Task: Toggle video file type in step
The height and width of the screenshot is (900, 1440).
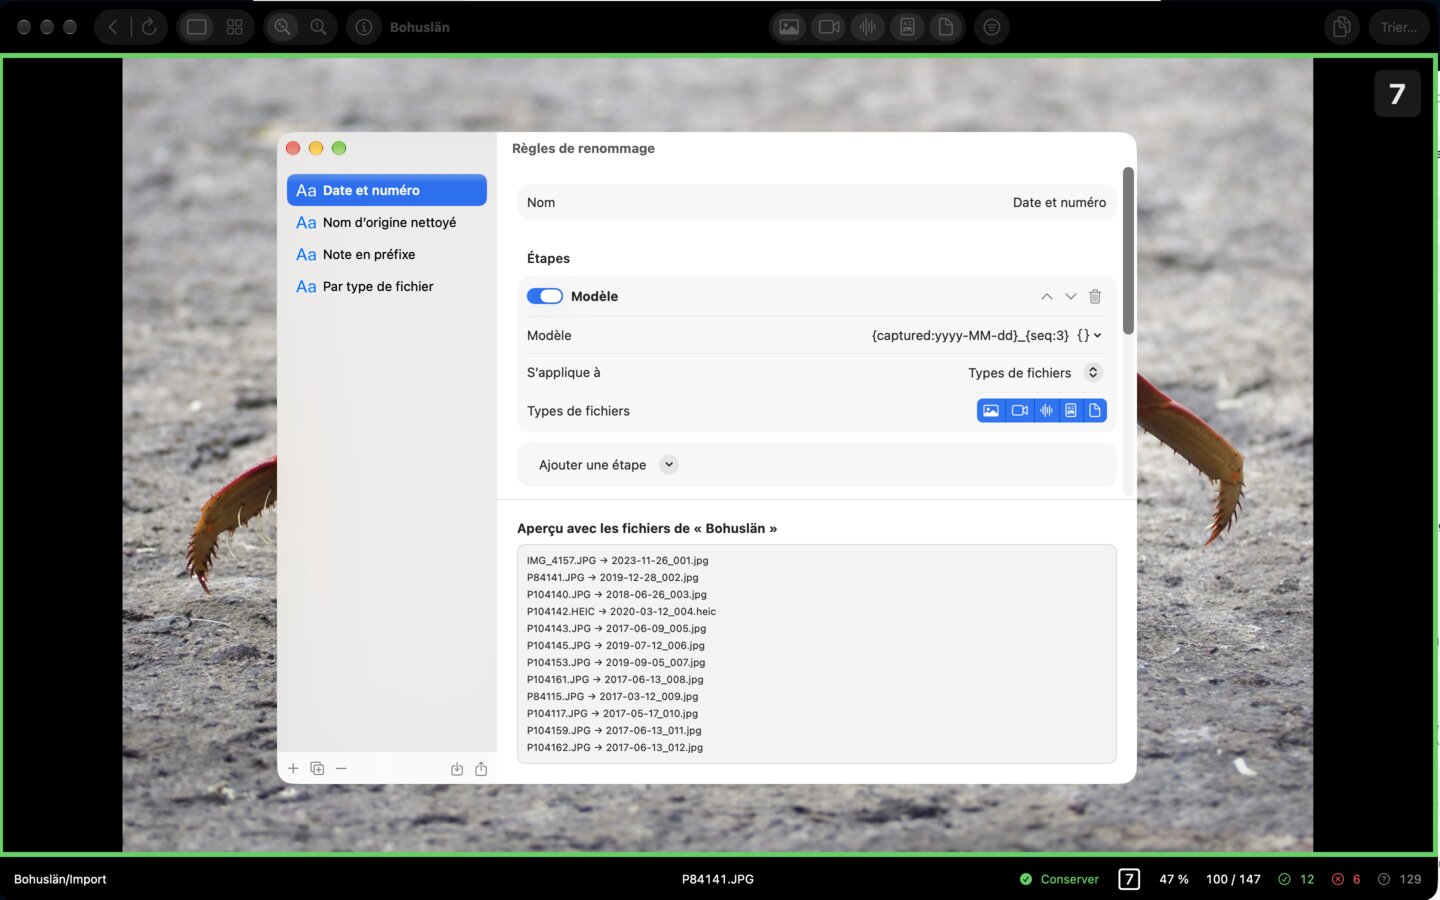Action: [1020, 410]
